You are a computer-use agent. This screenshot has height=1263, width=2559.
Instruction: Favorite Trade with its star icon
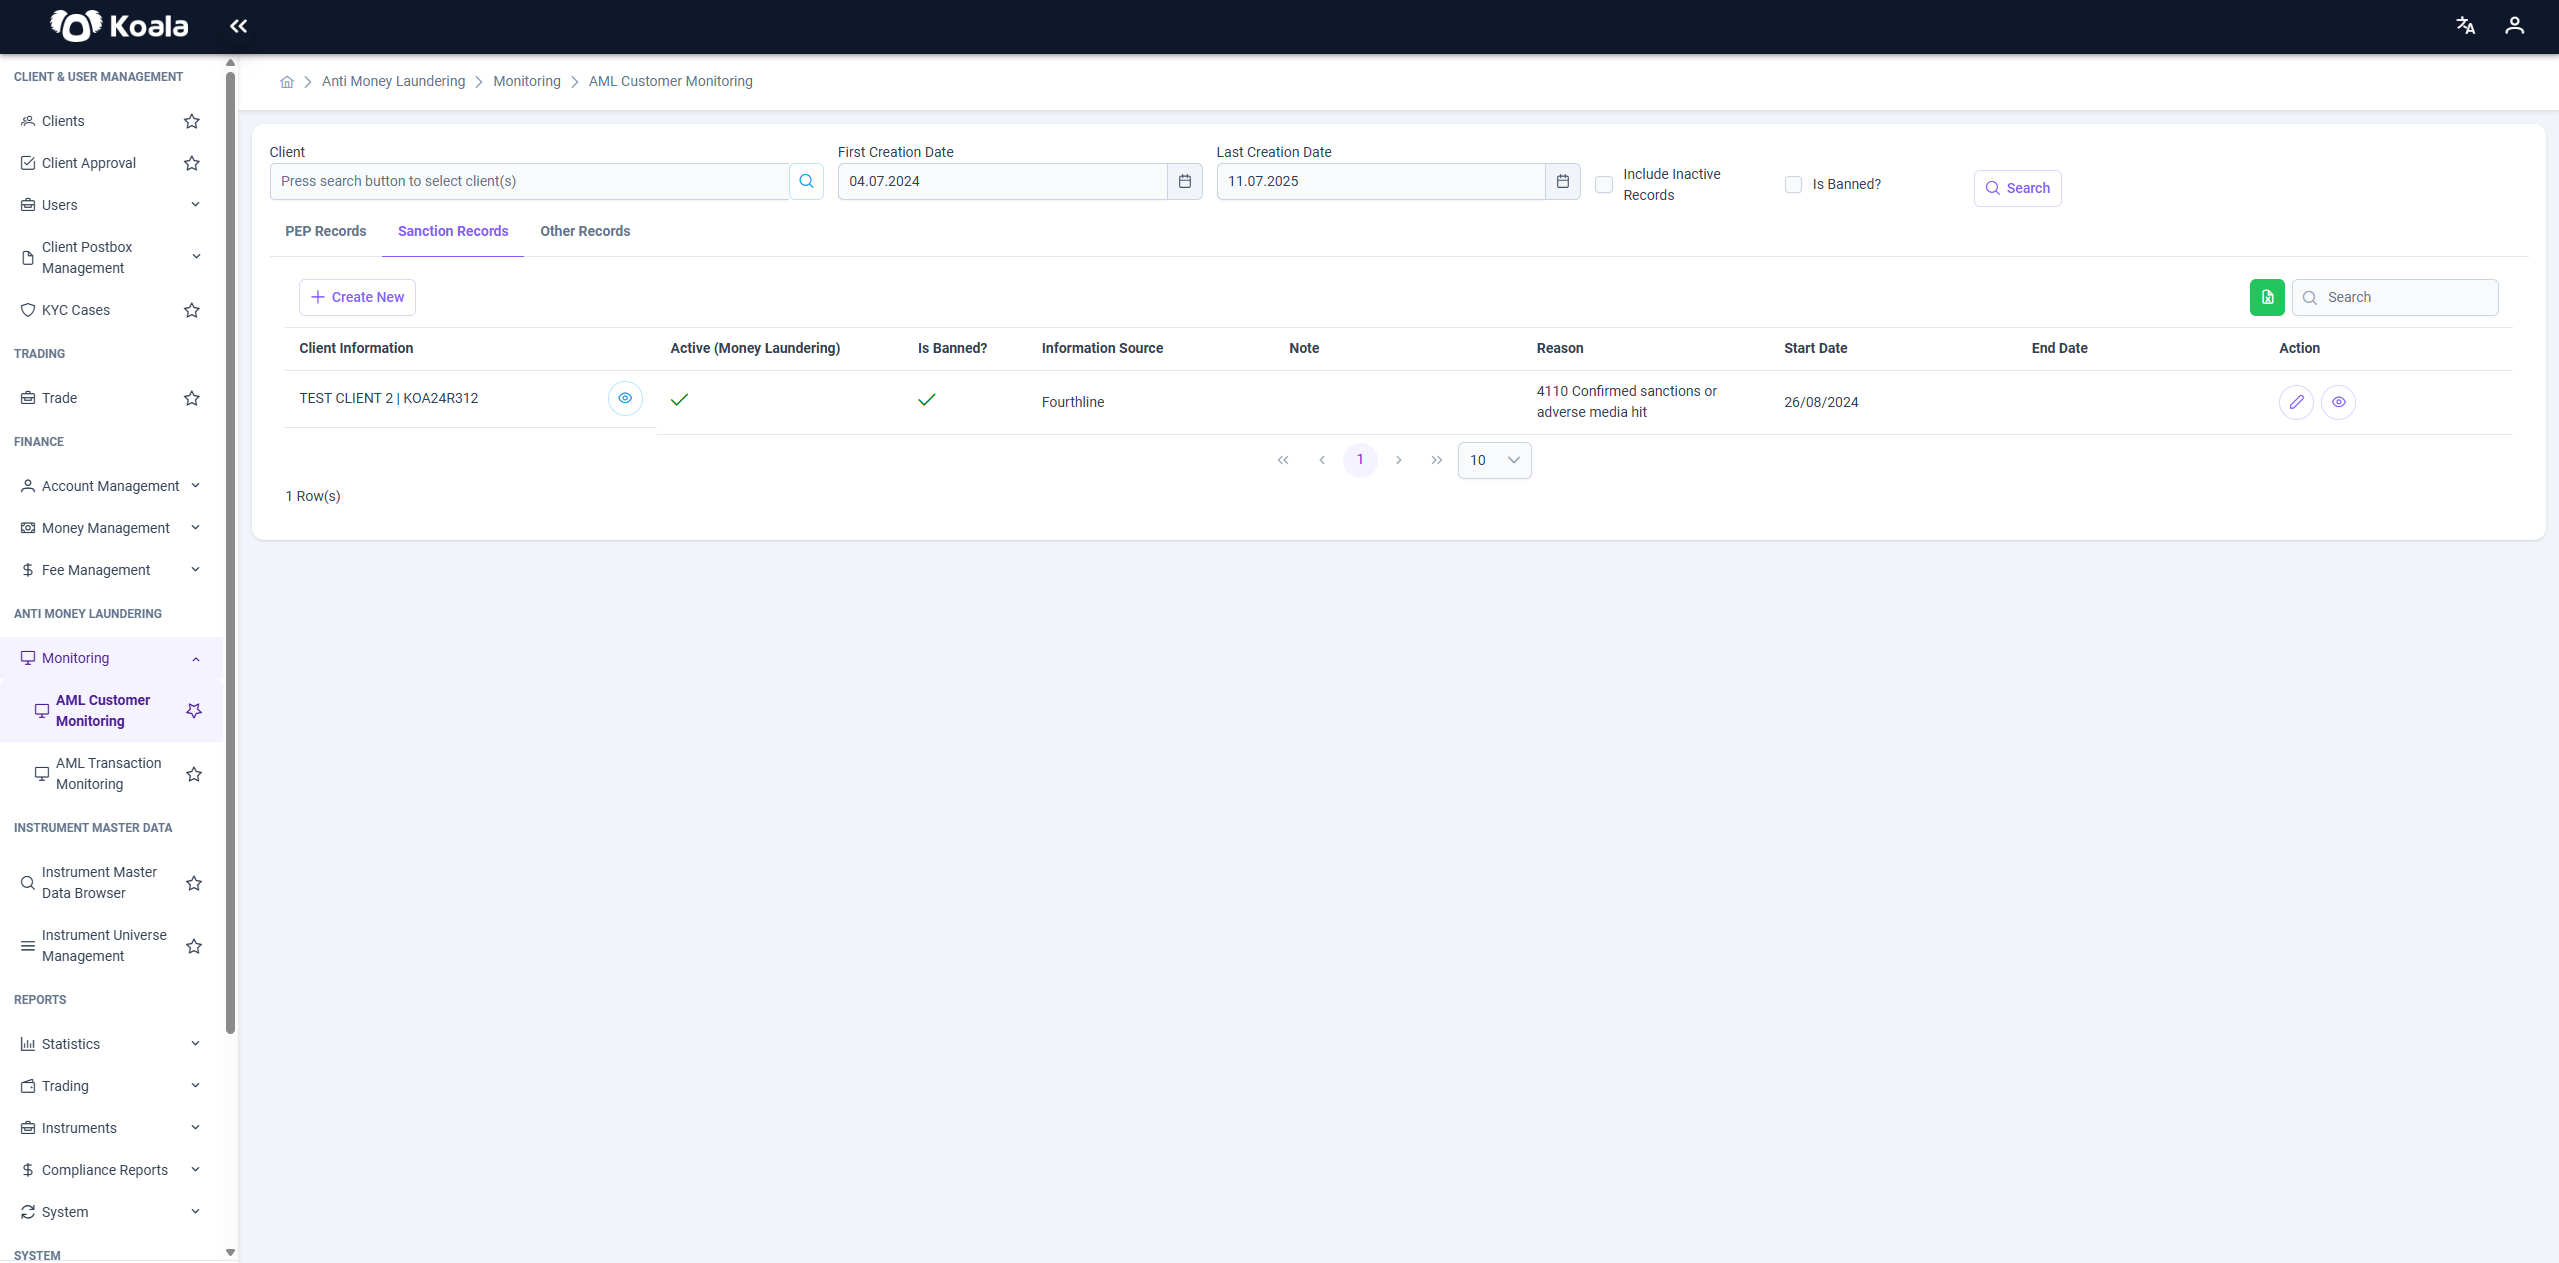(x=192, y=398)
